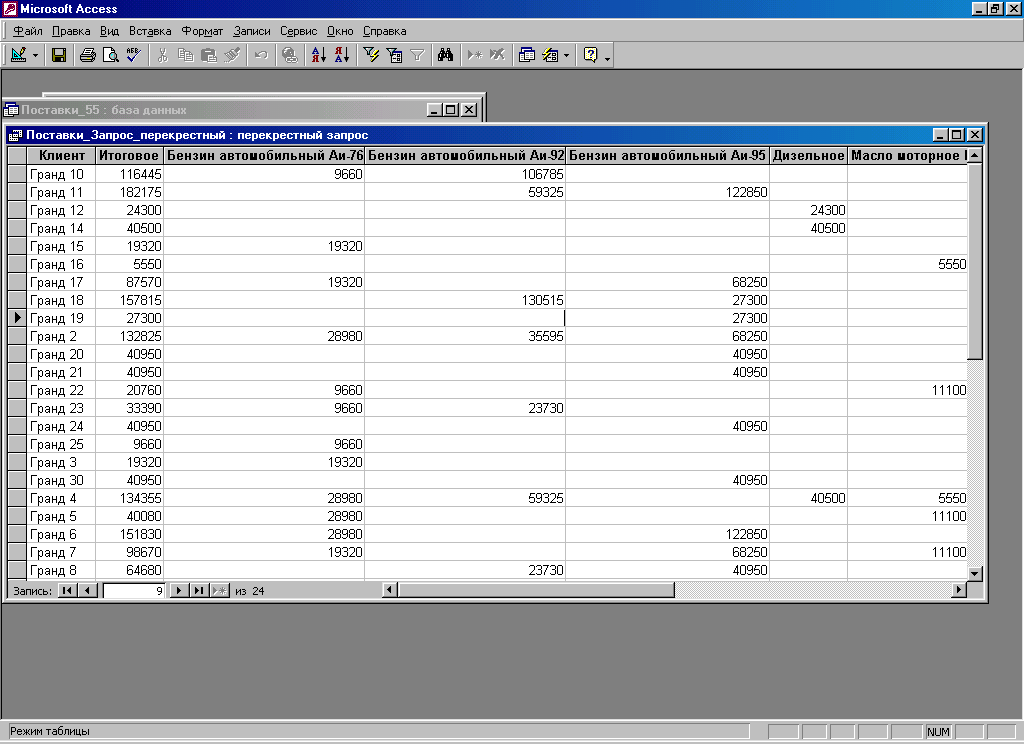This screenshot has width=1024, height=744.
Task: Sort ascending with the А-Я icon
Action: pyautogui.click(x=319, y=55)
